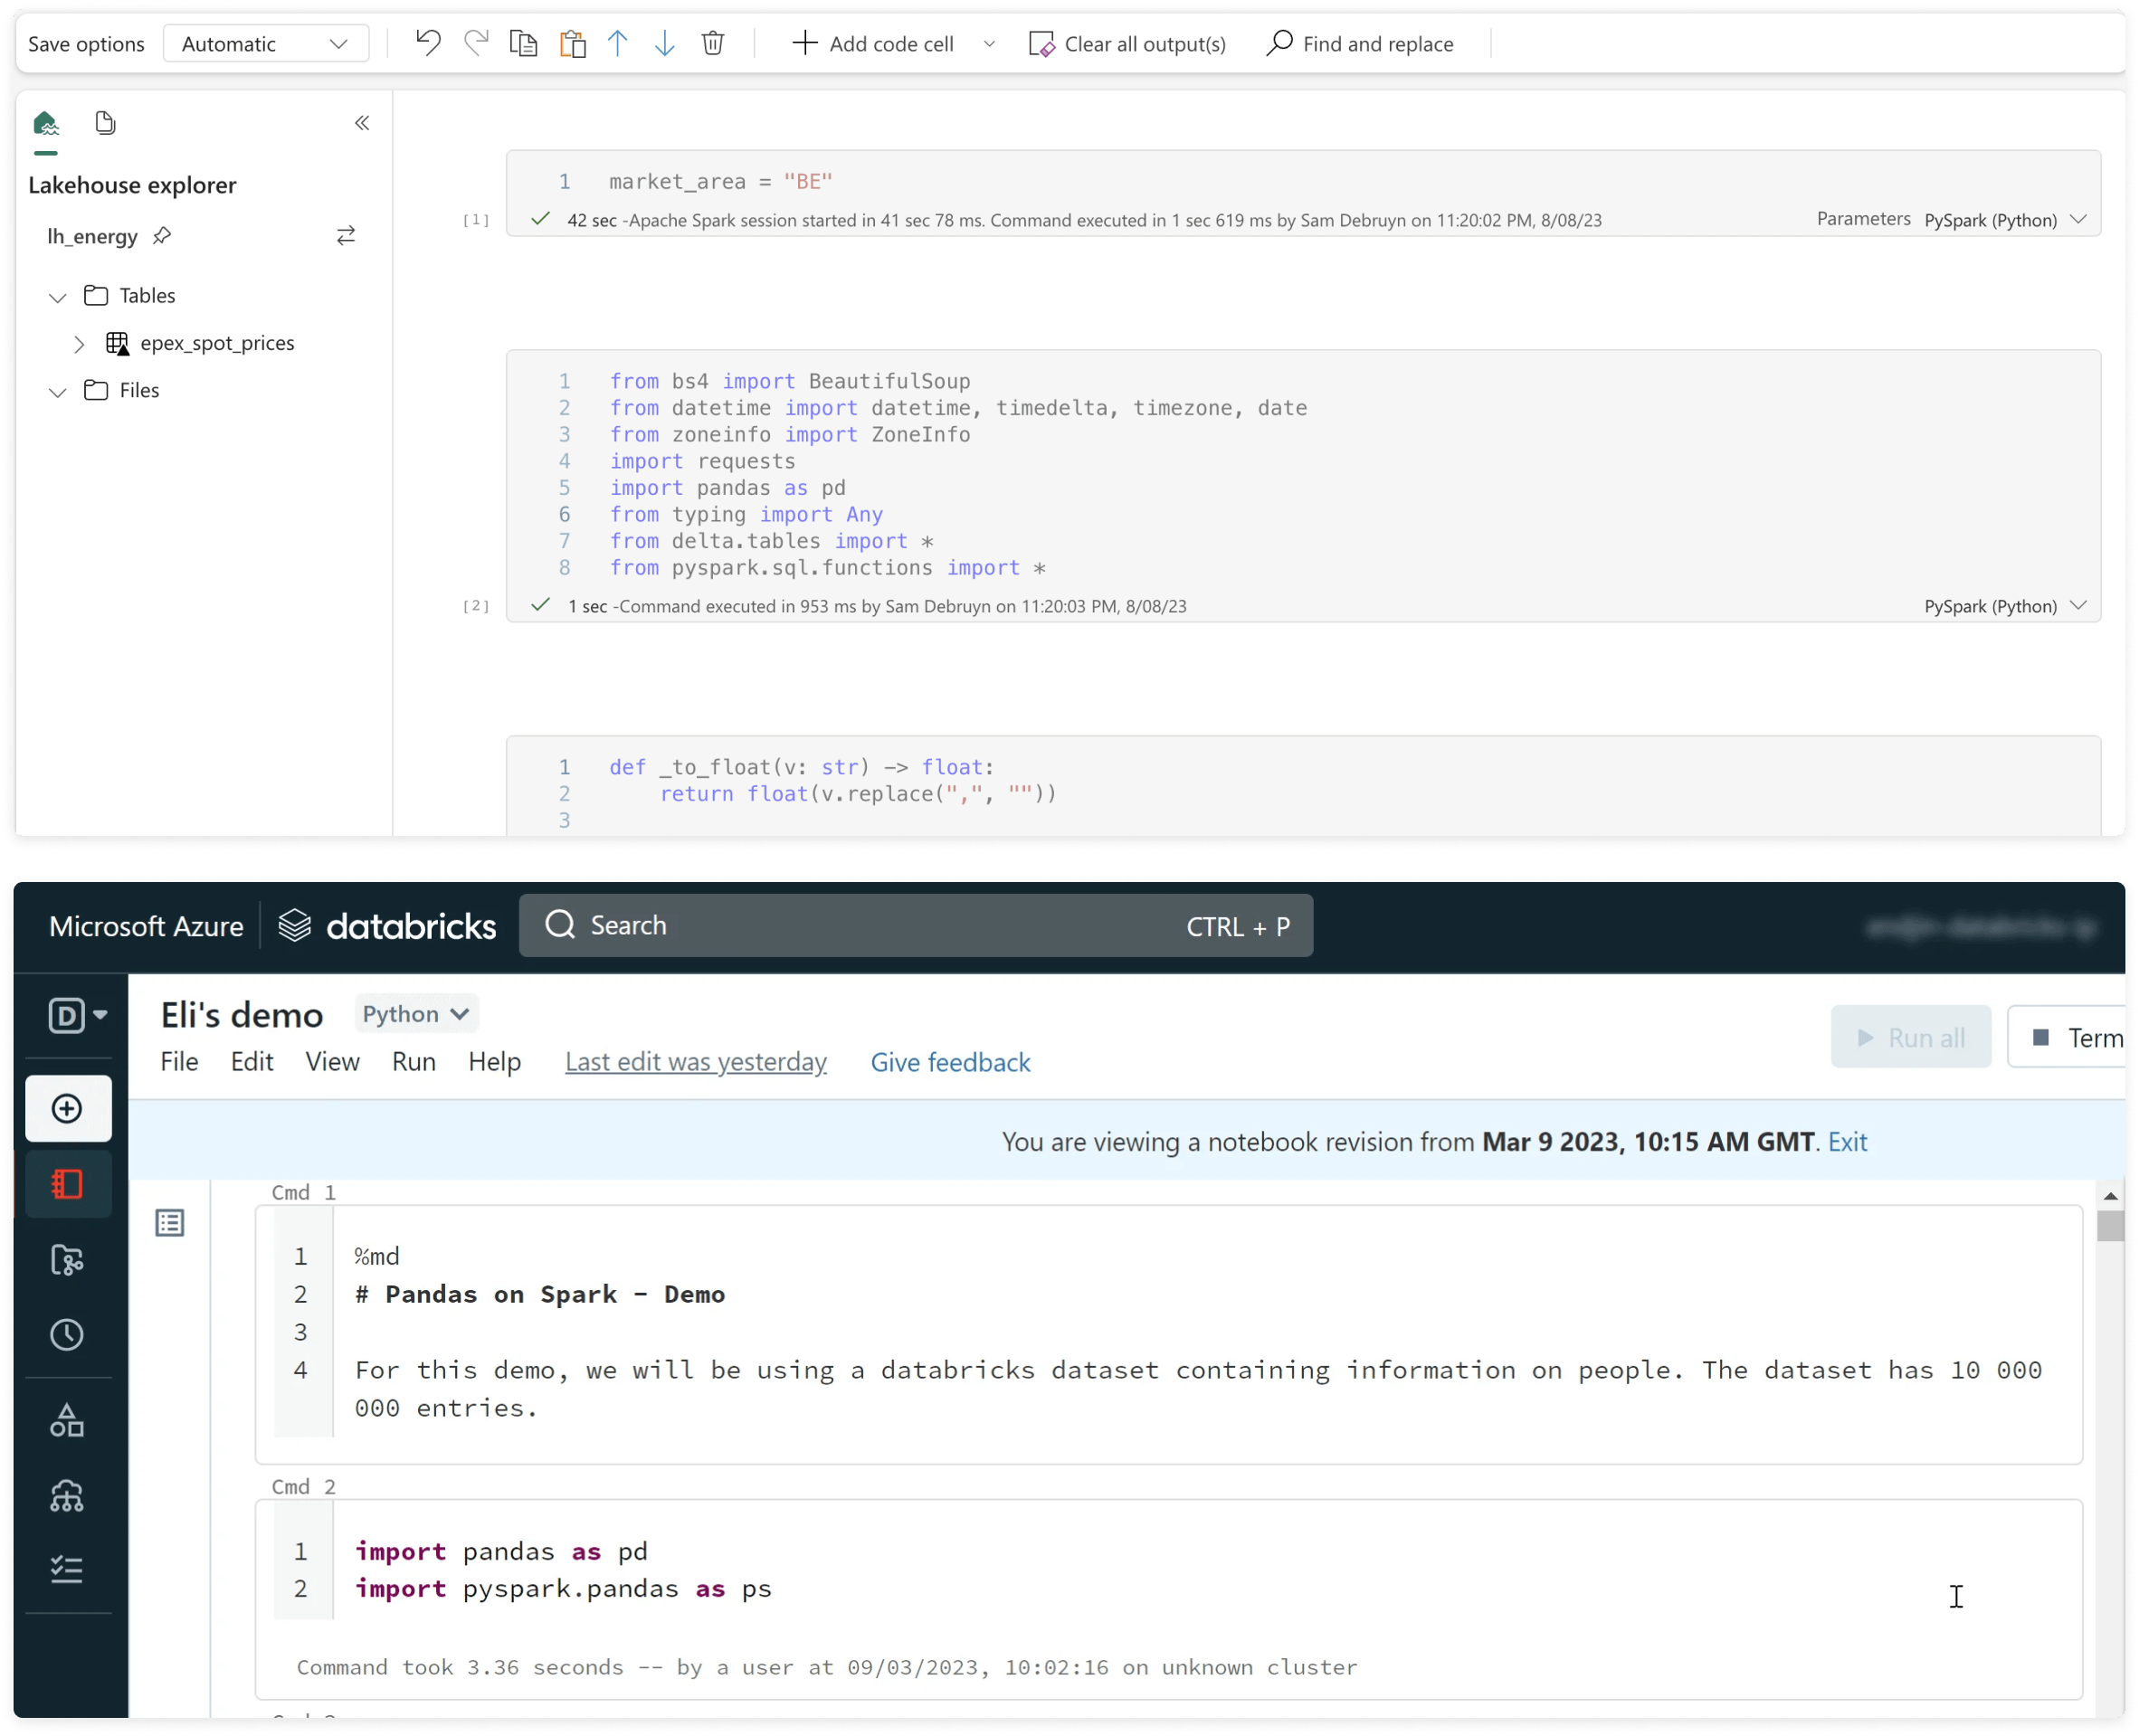Image resolution: width=2139 pixels, height=1736 pixels.
Task: Open the File menu in Databricks
Action: click(179, 1062)
